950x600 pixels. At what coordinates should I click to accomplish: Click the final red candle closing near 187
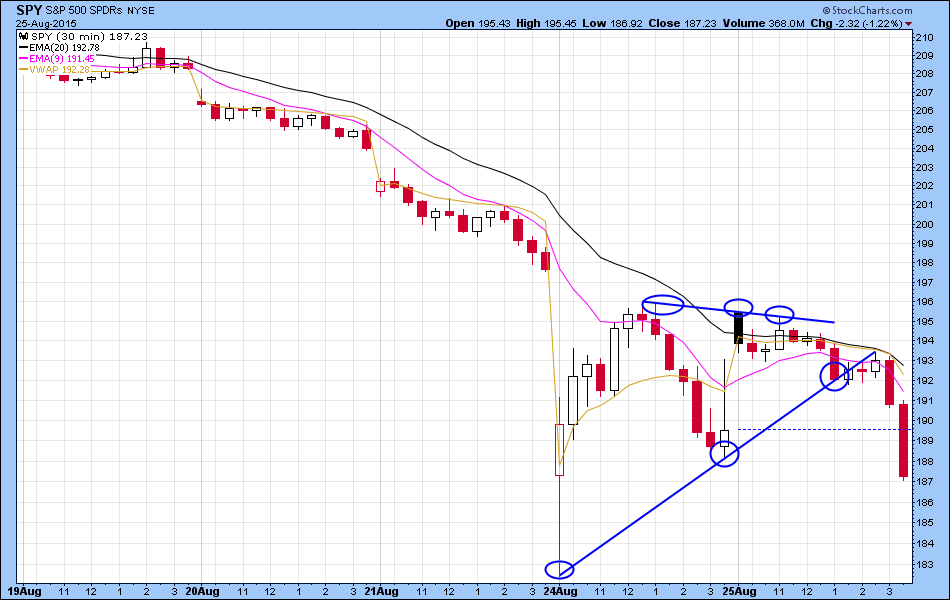tap(903, 441)
